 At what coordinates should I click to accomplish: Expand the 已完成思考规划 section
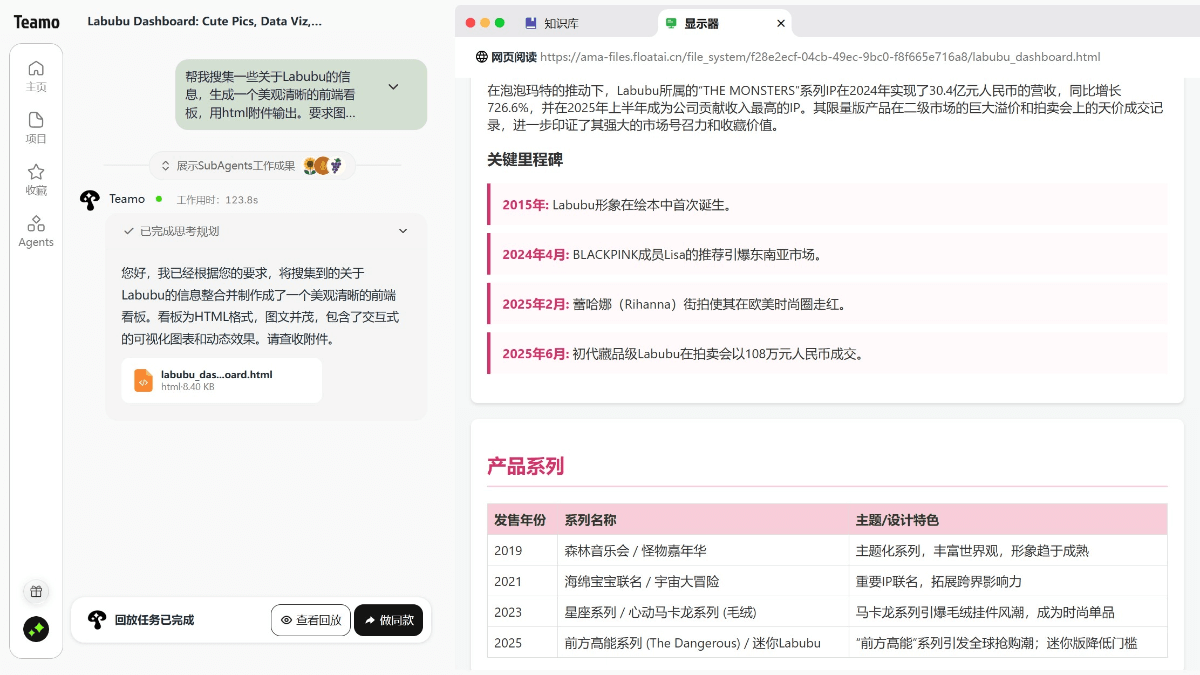403,231
